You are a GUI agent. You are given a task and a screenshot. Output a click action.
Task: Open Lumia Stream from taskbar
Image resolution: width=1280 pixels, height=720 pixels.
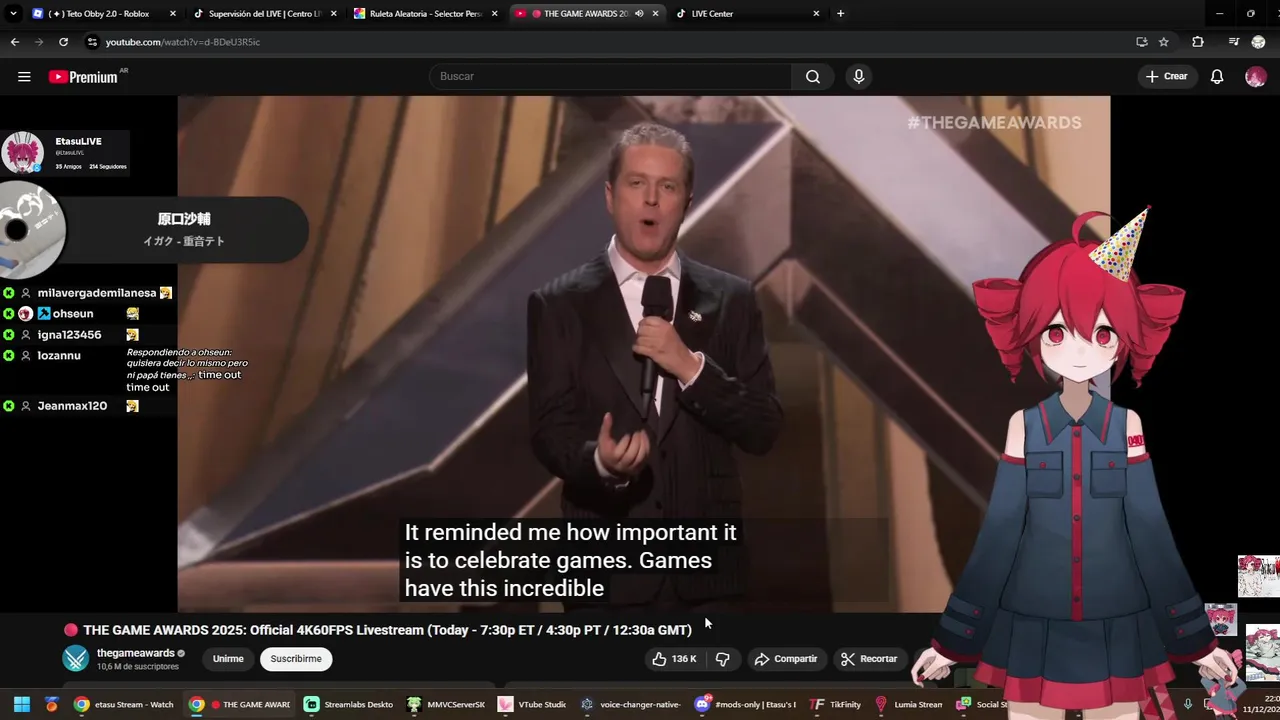point(908,704)
